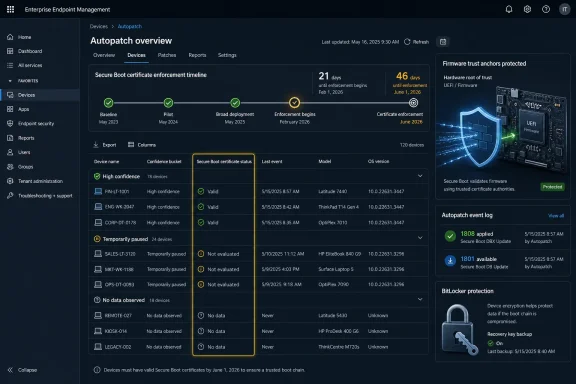
Task: Open the Settings tab
Action: 227,55
